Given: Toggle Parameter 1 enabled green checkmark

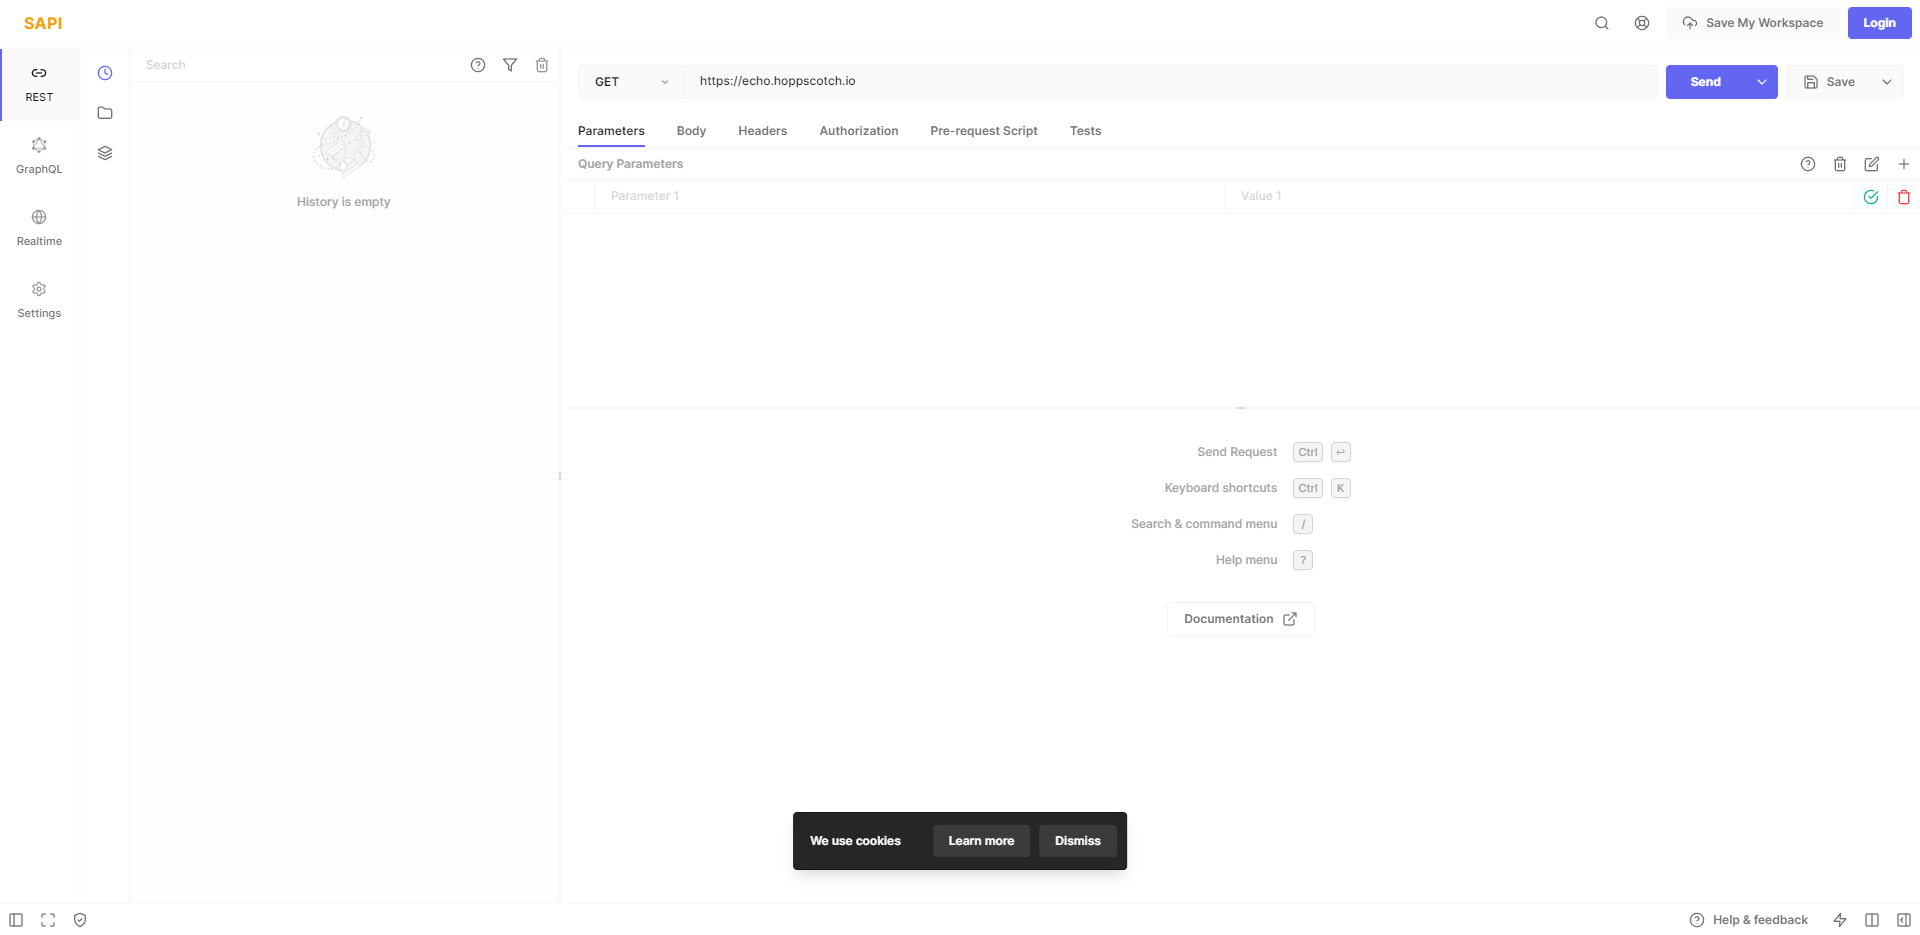Looking at the screenshot, I should 1871,197.
